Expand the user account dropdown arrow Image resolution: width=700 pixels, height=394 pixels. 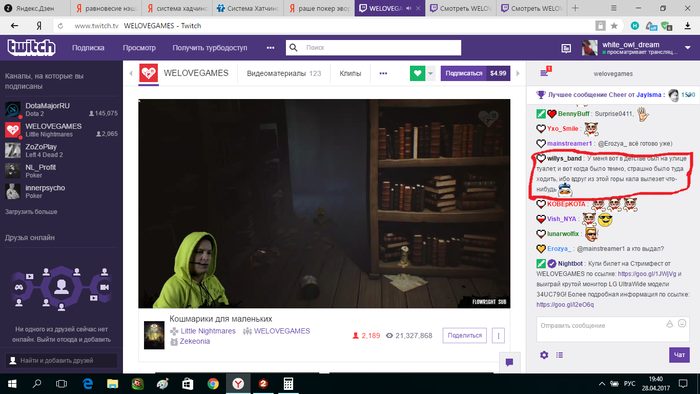point(688,48)
